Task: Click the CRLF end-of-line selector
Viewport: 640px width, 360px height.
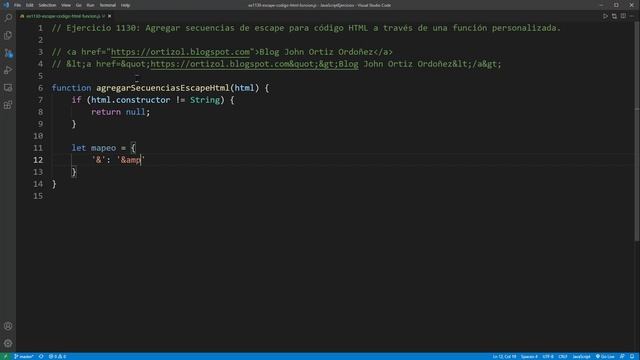Action: click(563, 356)
